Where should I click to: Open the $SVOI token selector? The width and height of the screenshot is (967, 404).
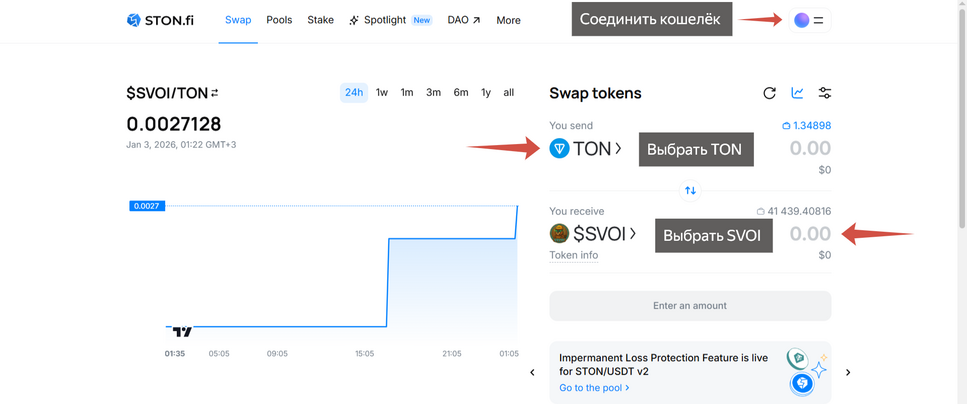coord(593,234)
